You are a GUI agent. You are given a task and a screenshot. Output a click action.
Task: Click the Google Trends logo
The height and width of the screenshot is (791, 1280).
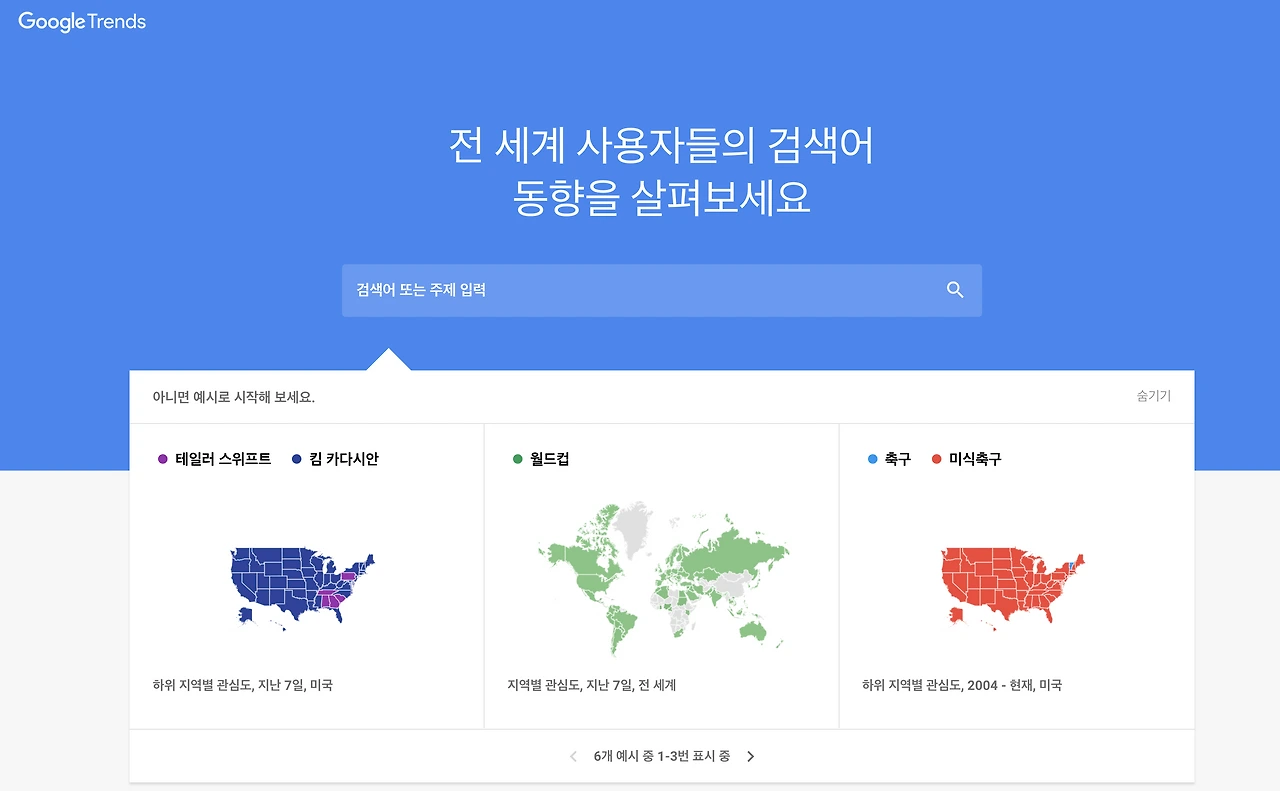82,21
